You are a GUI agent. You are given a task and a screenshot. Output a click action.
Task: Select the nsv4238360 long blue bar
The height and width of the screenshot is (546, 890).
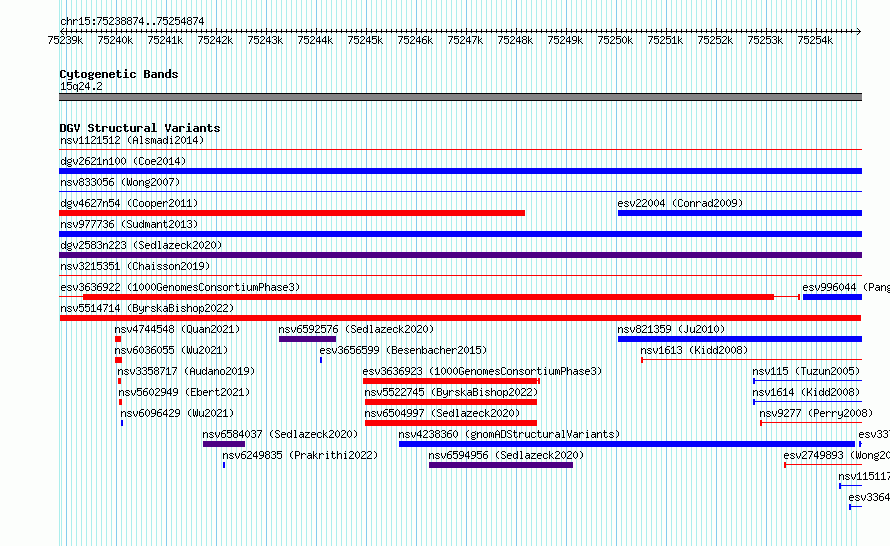pos(627,444)
